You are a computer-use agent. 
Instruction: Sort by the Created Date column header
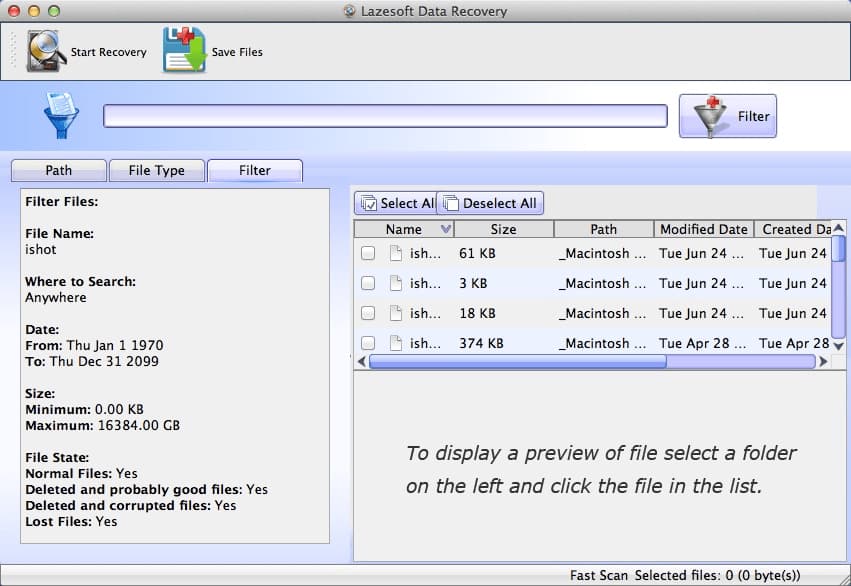coord(793,229)
